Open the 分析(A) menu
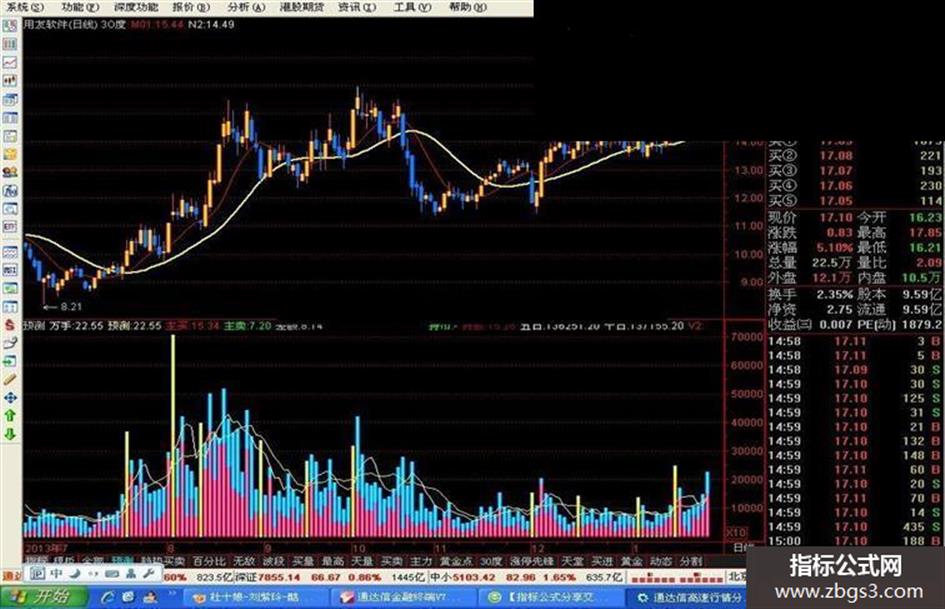The width and height of the screenshot is (945, 609). (246, 7)
